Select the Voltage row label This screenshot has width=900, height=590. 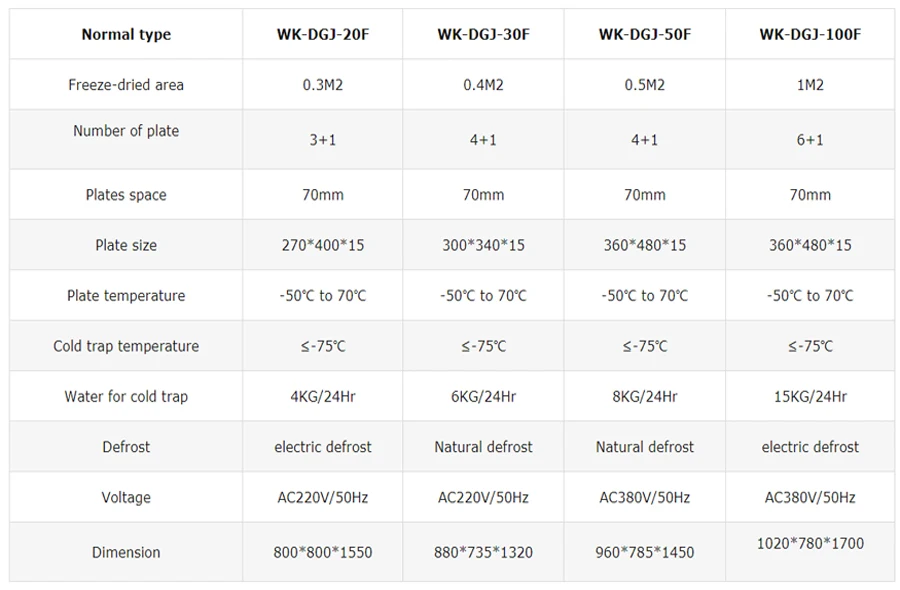[126, 497]
